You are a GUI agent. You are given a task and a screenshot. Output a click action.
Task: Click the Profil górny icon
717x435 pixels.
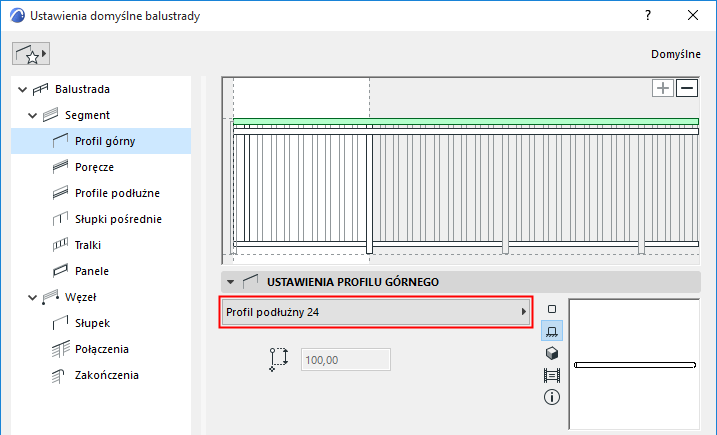pyautogui.click(x=60, y=141)
